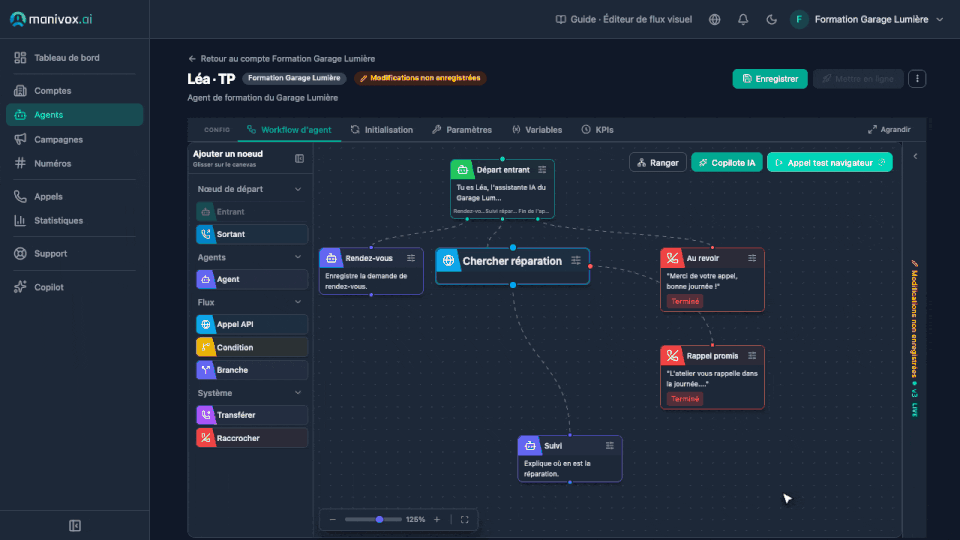The image size is (960, 540).
Task: Toggle dark mode moon icon
Action: [771, 20]
